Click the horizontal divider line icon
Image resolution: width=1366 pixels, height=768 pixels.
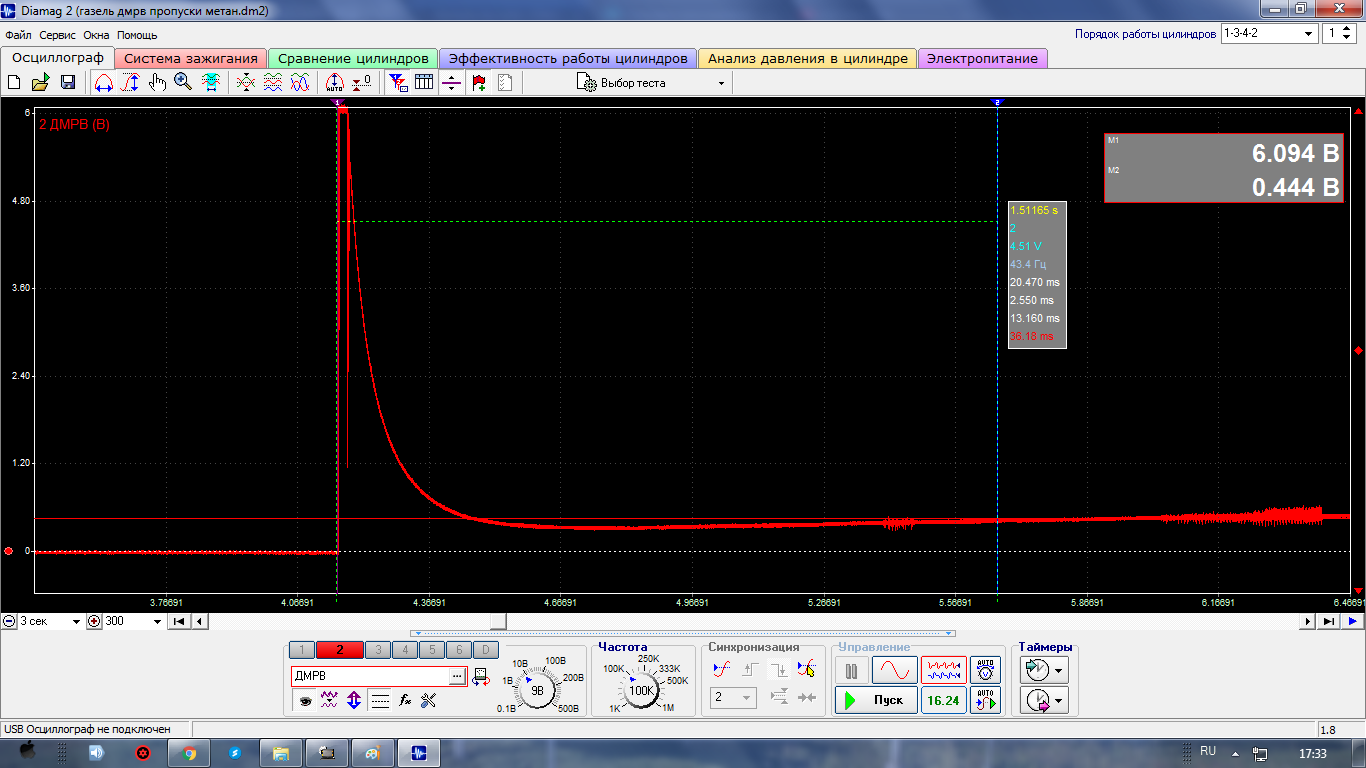pyautogui.click(x=451, y=83)
